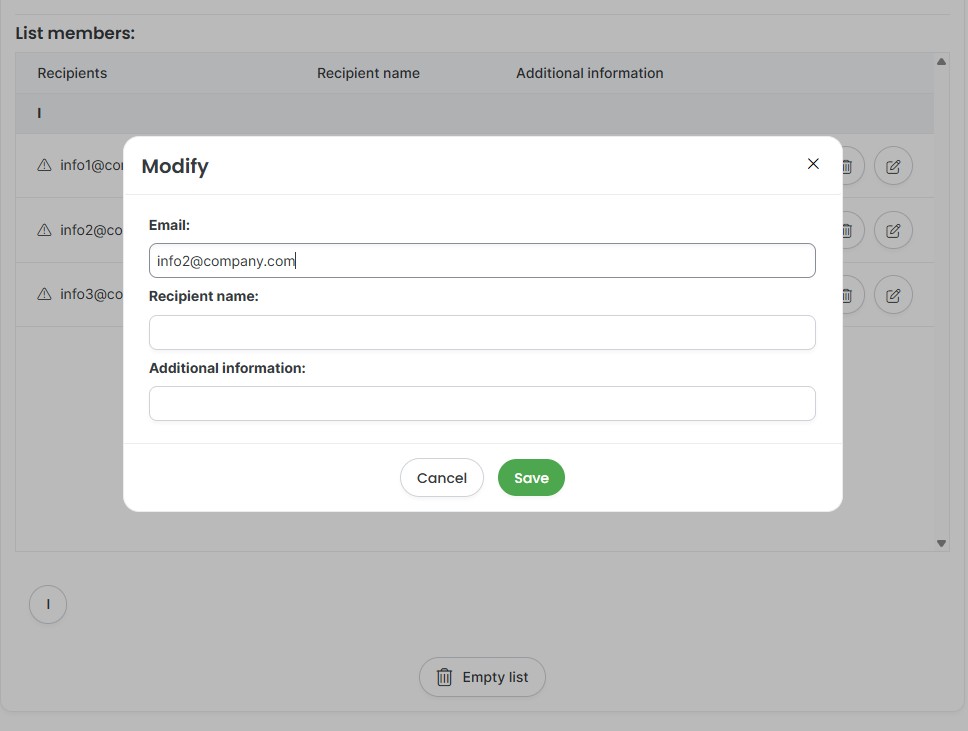The image size is (968, 731).
Task: Click the Recipients column header
Action: click(72, 73)
